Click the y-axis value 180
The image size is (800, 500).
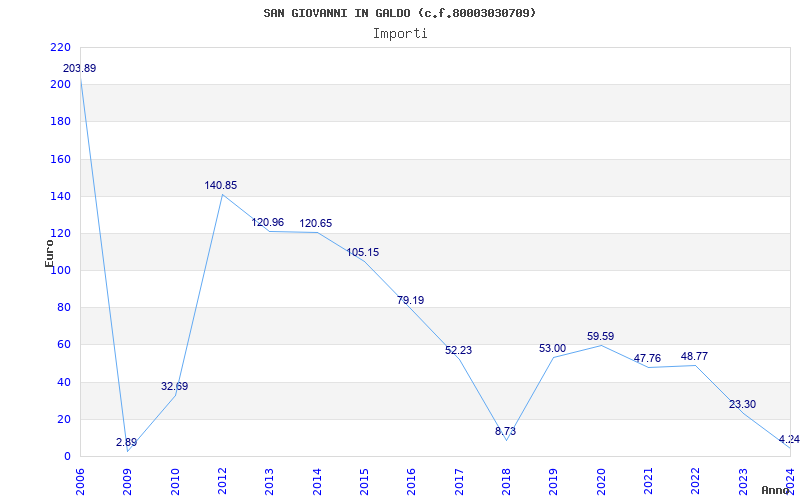point(60,122)
